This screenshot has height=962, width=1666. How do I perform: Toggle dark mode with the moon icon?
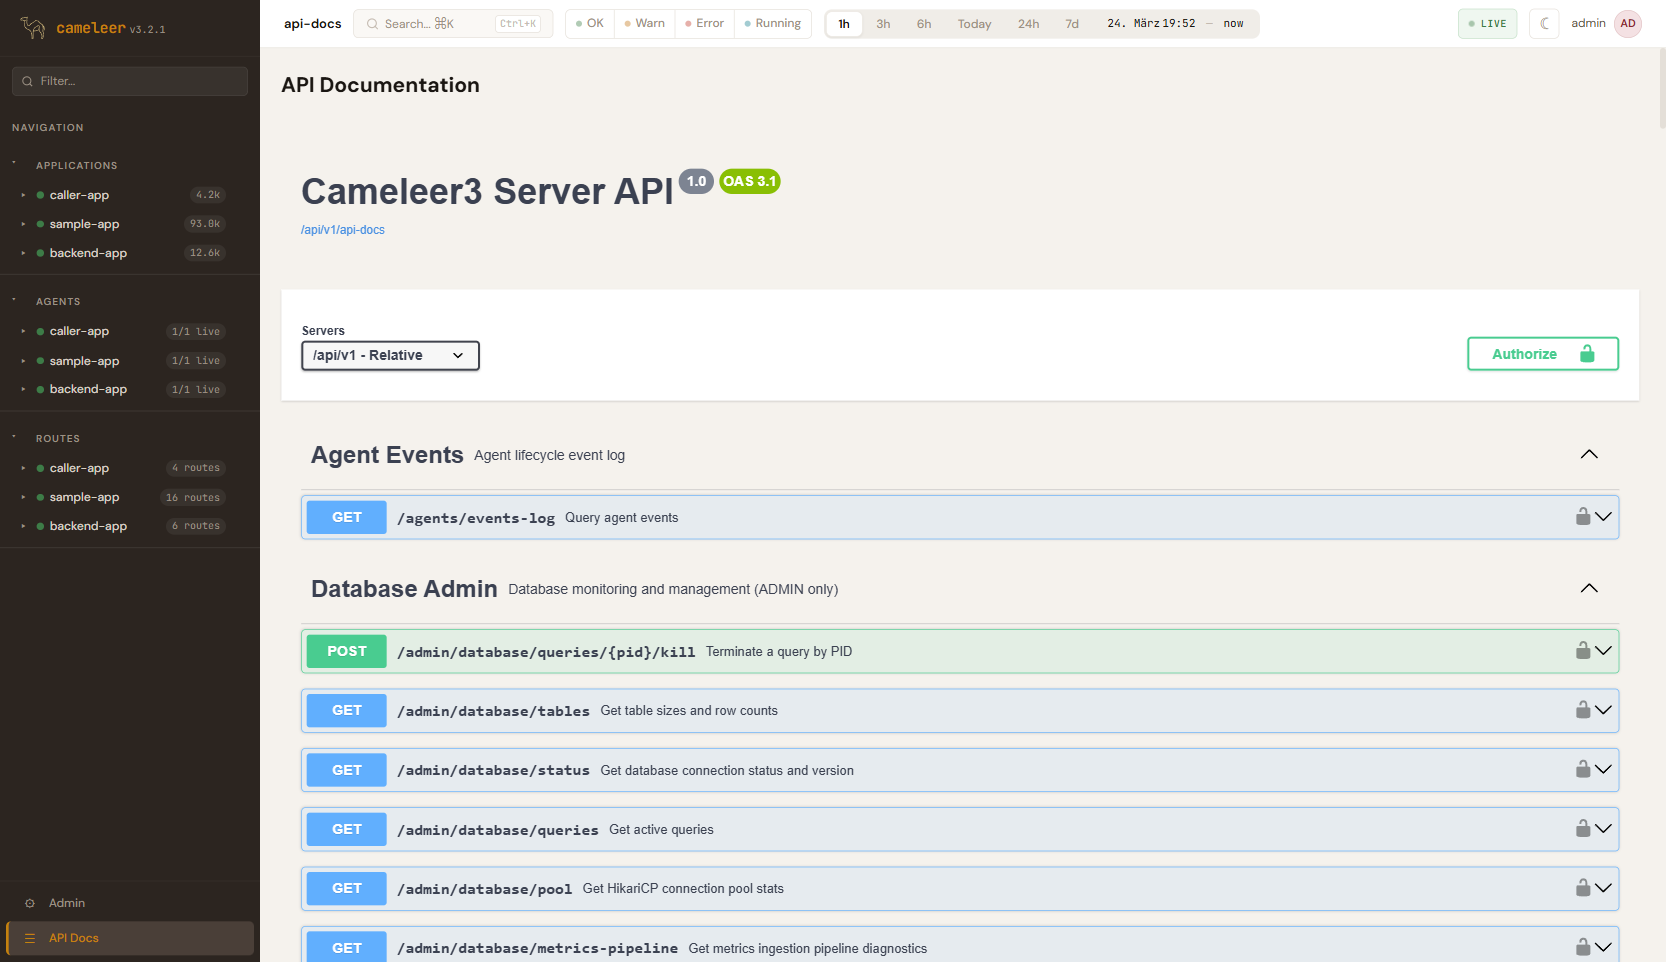pyautogui.click(x=1544, y=24)
